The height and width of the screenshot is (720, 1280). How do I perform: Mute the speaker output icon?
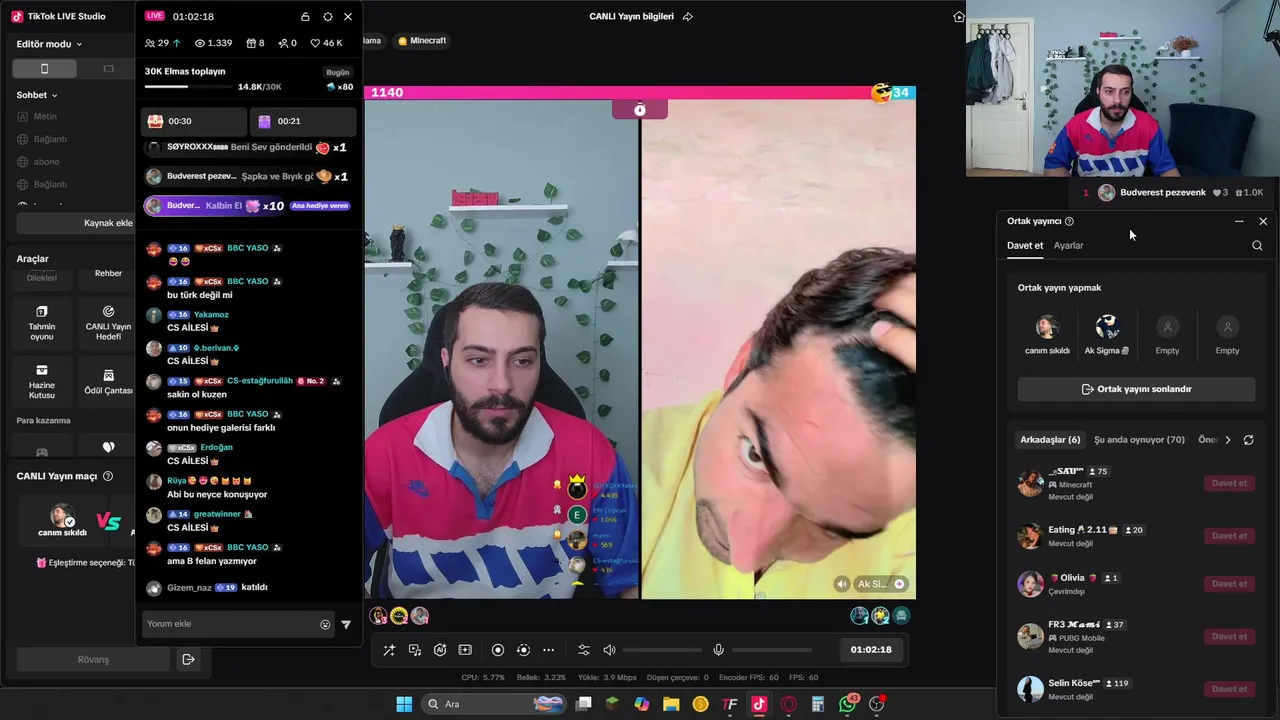[609, 650]
